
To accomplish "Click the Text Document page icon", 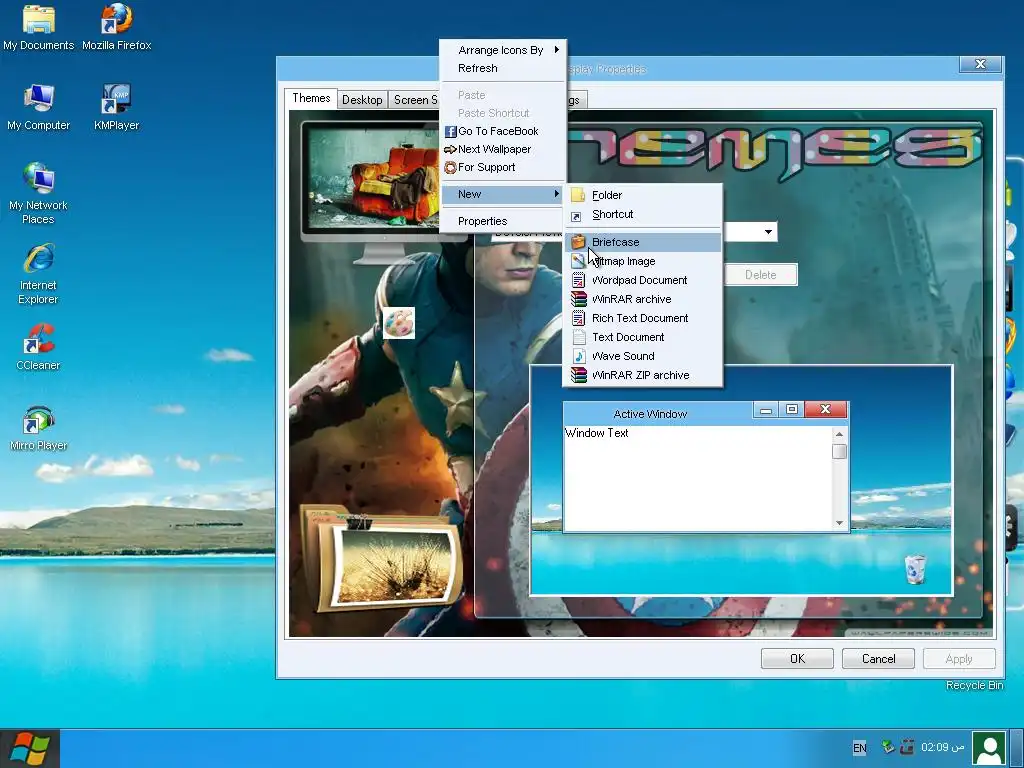I will point(579,337).
